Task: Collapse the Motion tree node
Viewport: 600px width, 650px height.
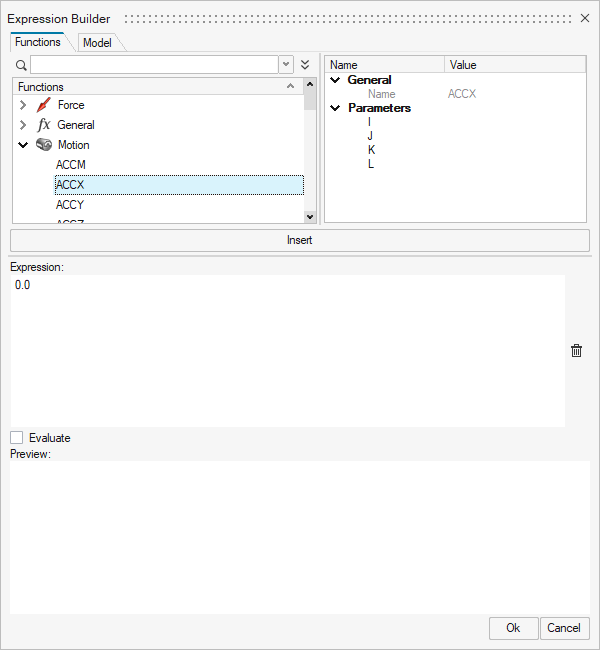Action: (x=23, y=145)
